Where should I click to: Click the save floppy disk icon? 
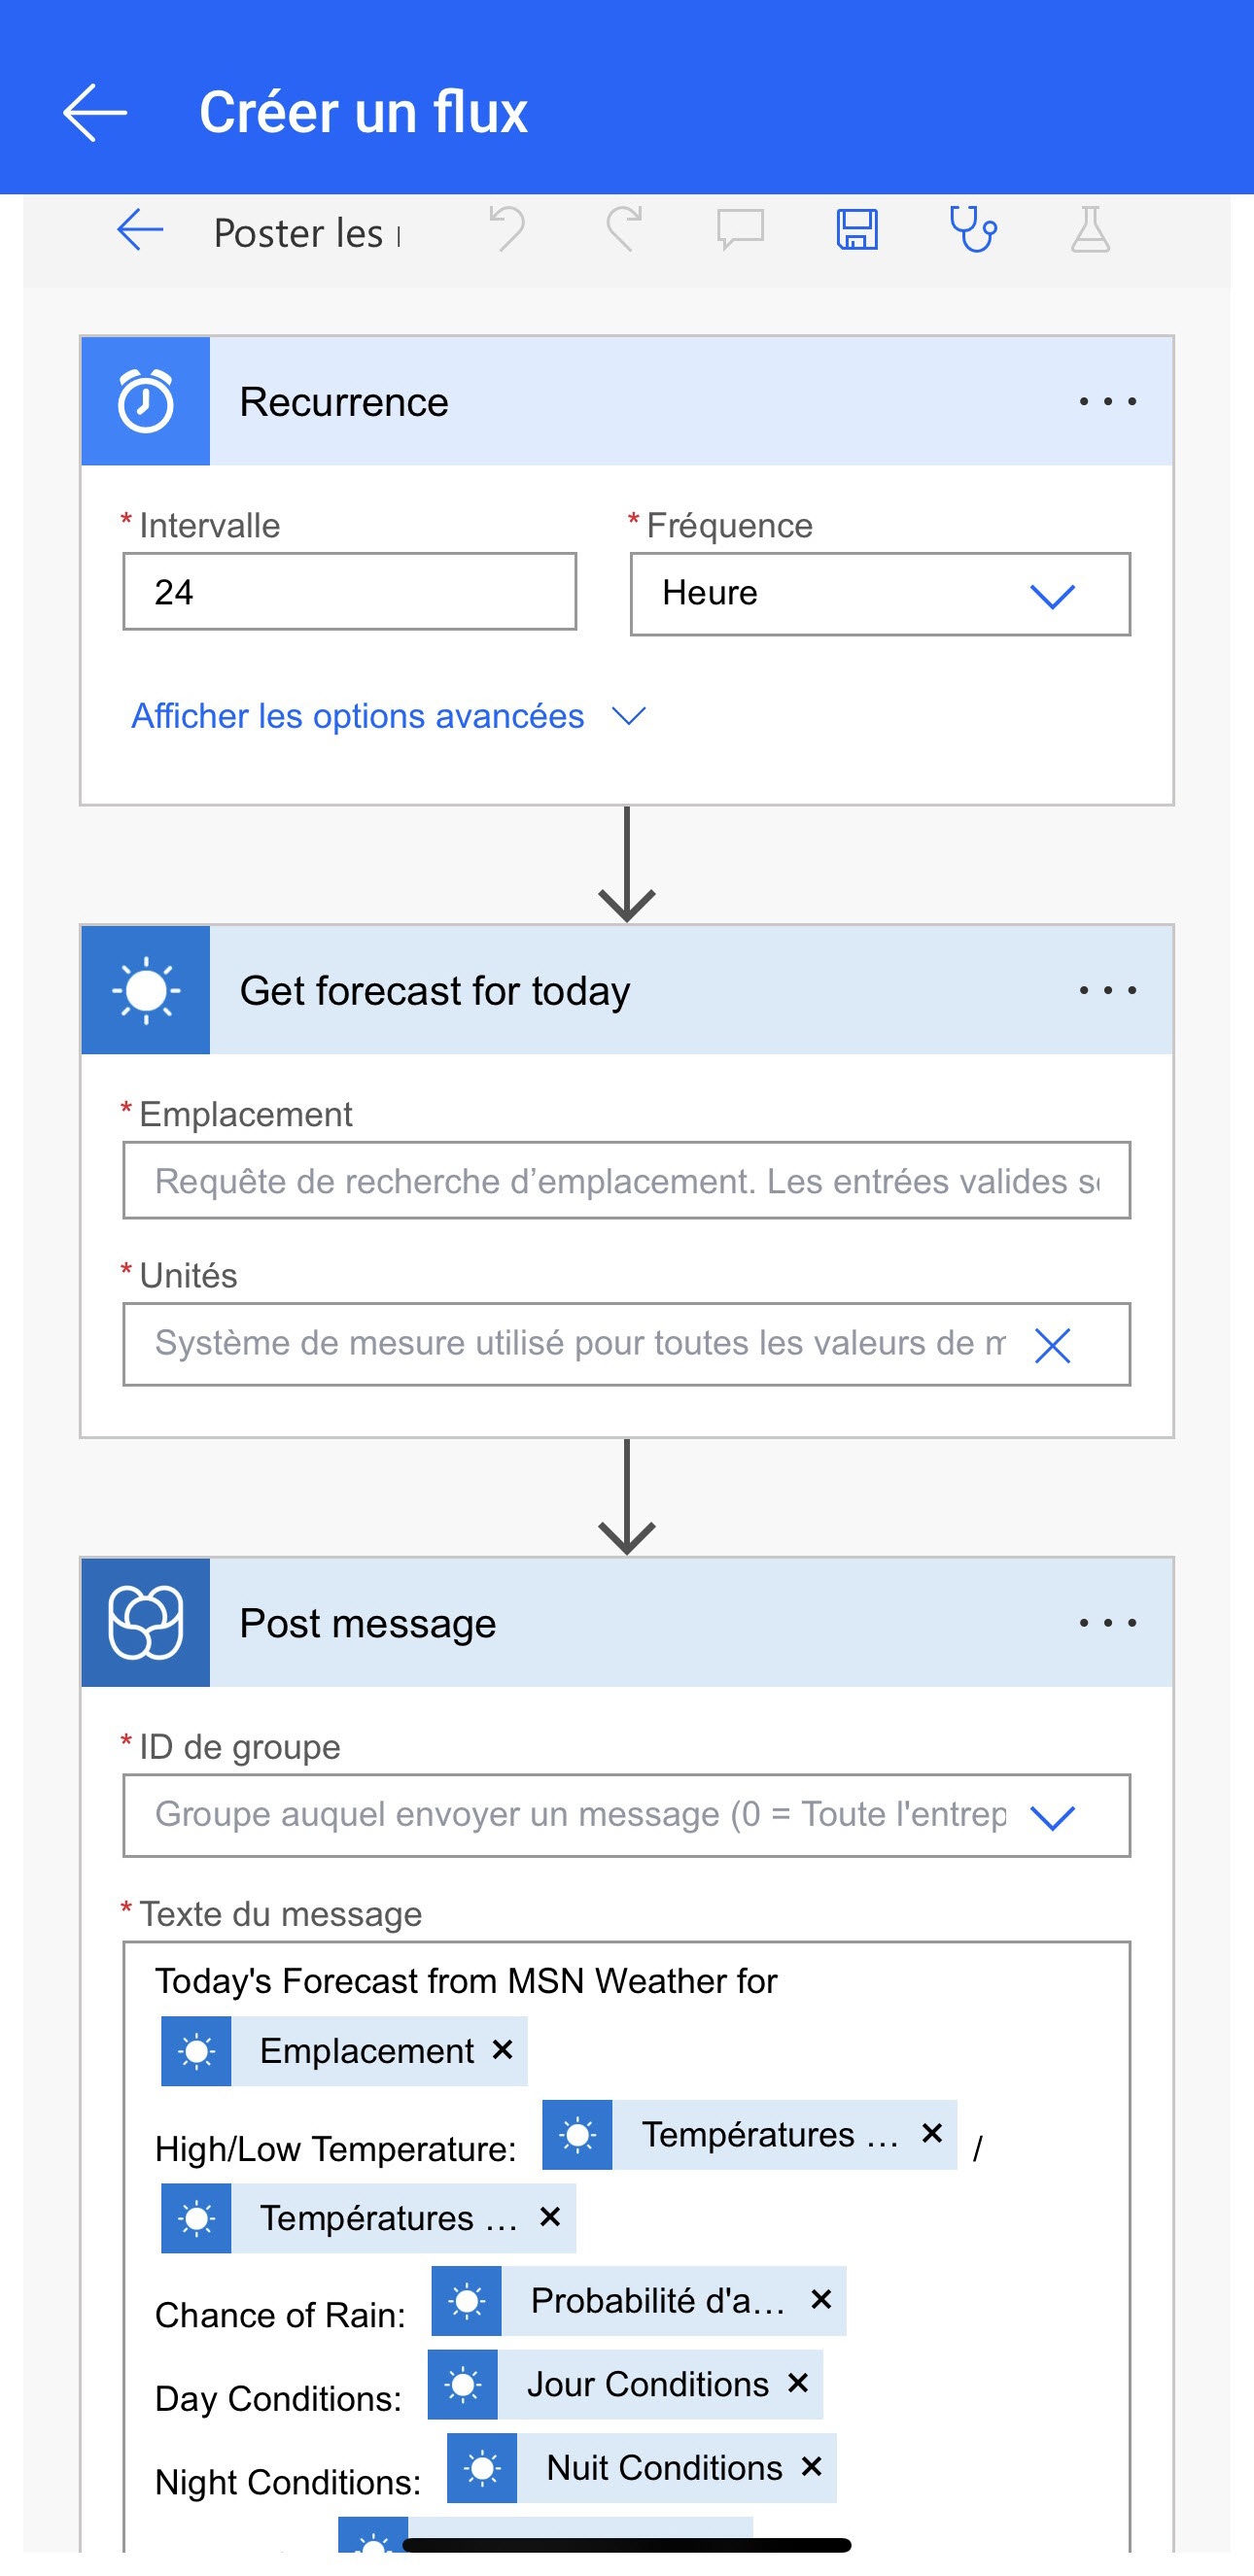point(857,231)
